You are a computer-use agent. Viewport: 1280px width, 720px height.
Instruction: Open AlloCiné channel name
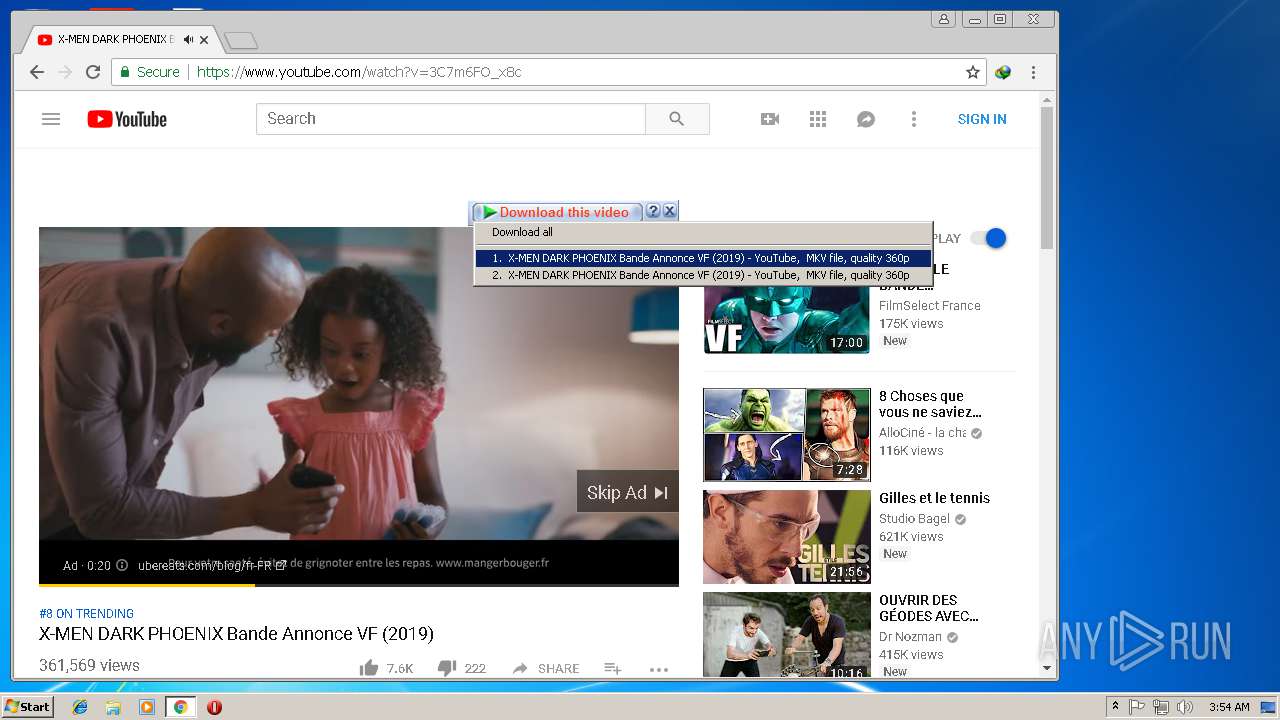click(x=922, y=433)
